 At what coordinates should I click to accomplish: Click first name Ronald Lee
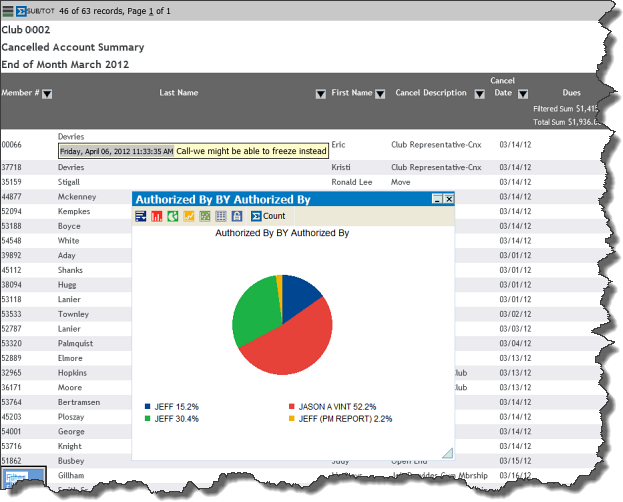[352, 182]
